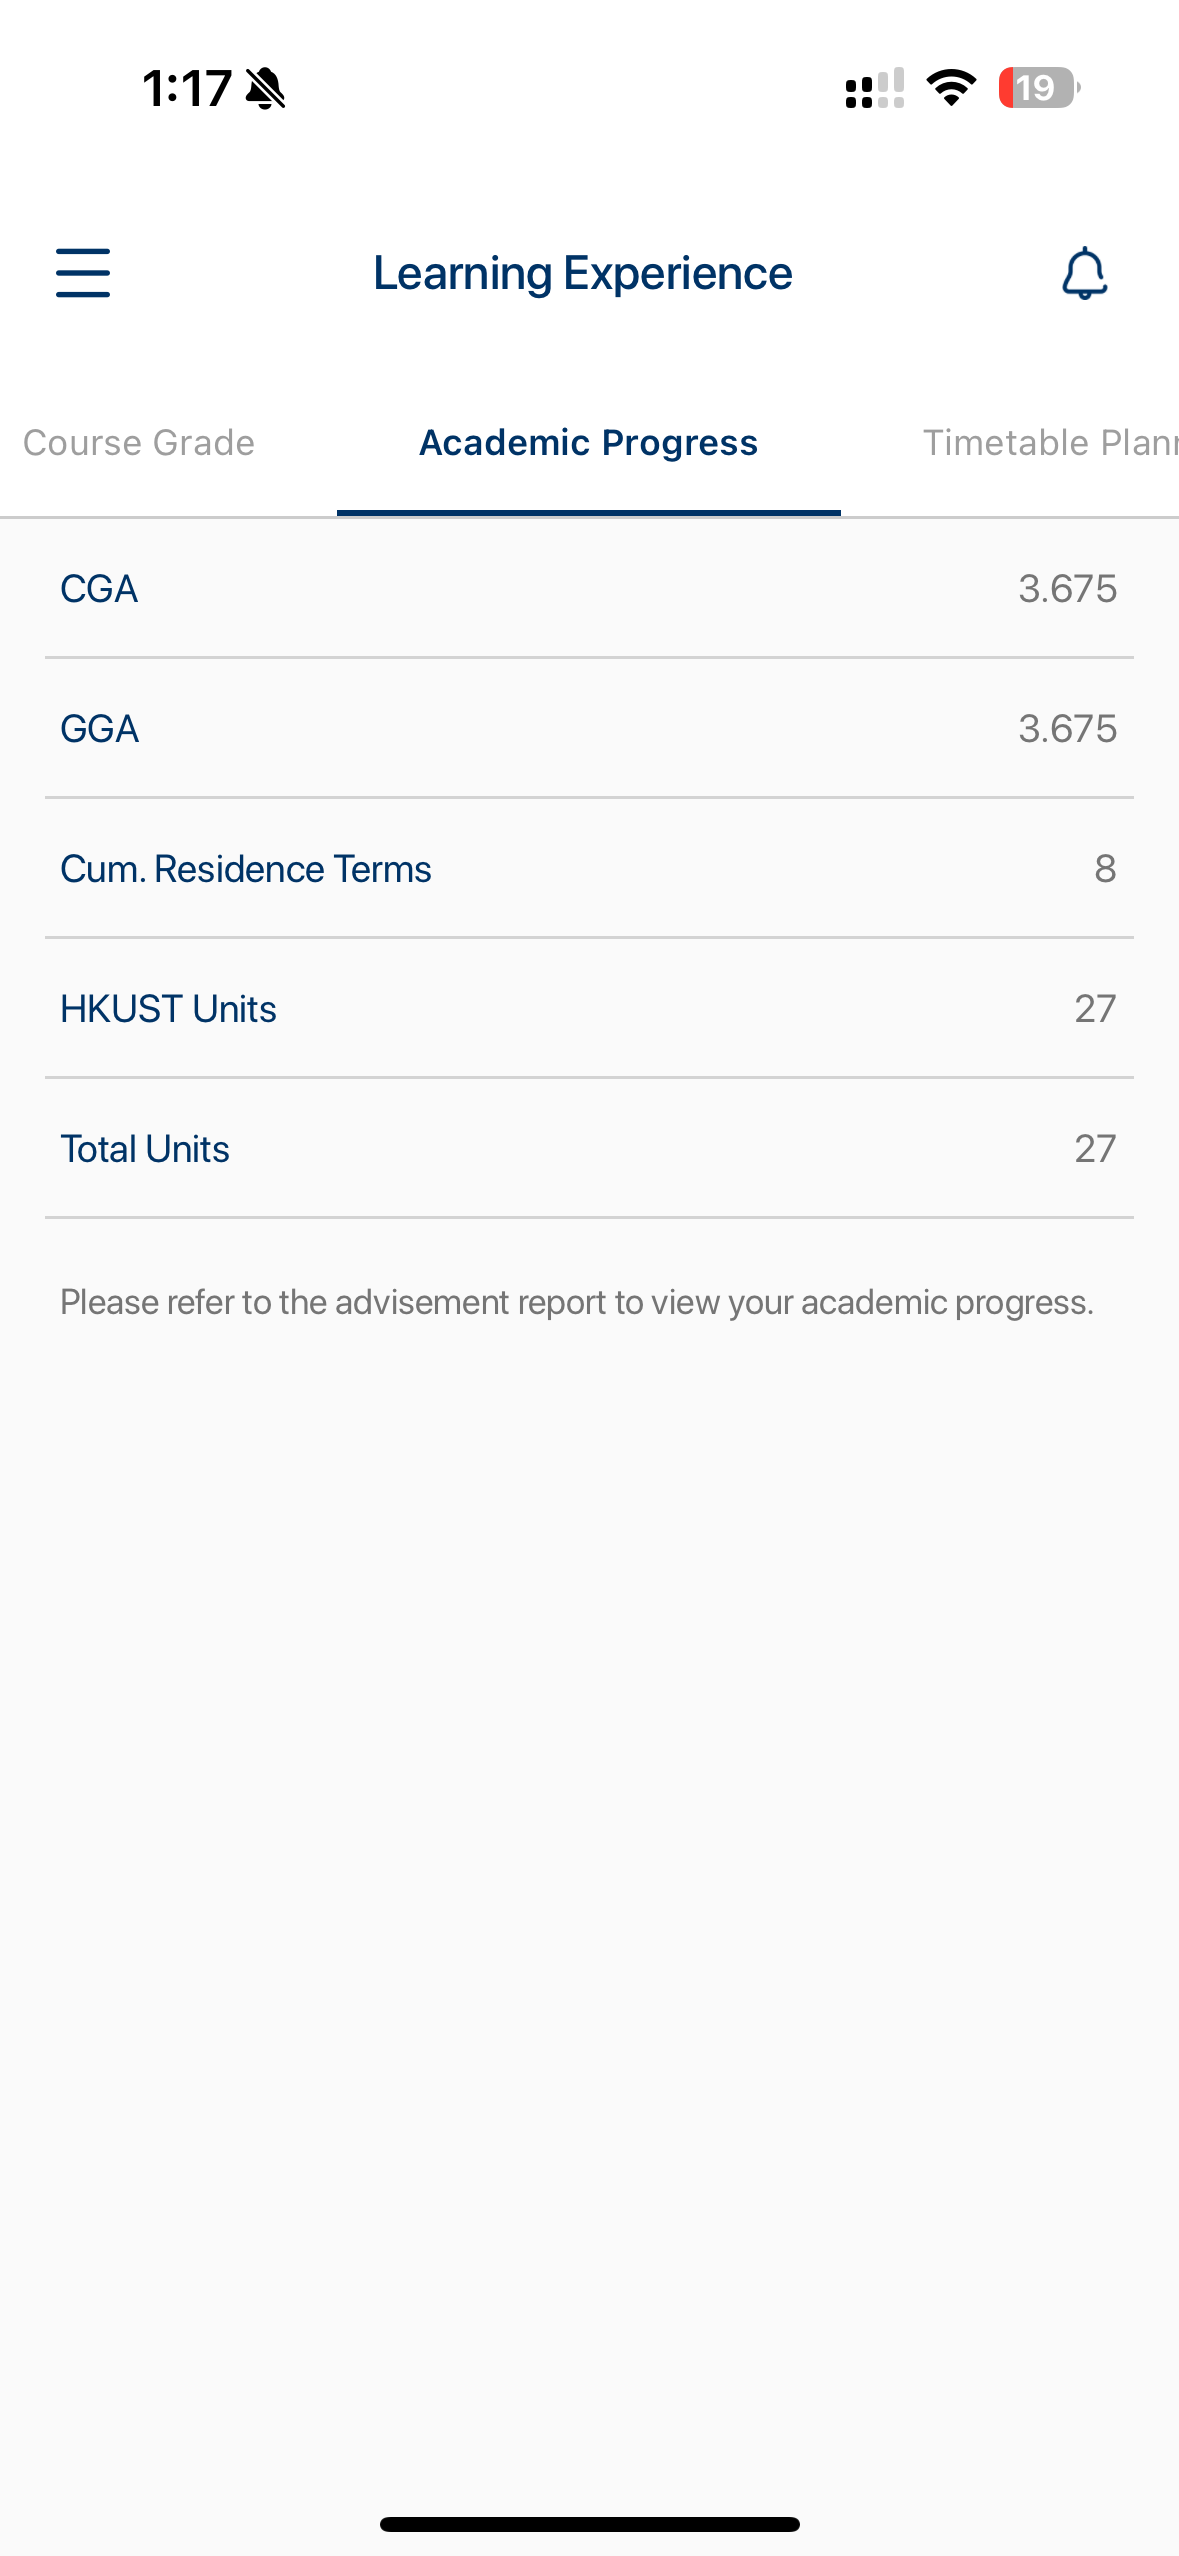Tap the residence terms value 8

tap(1104, 869)
